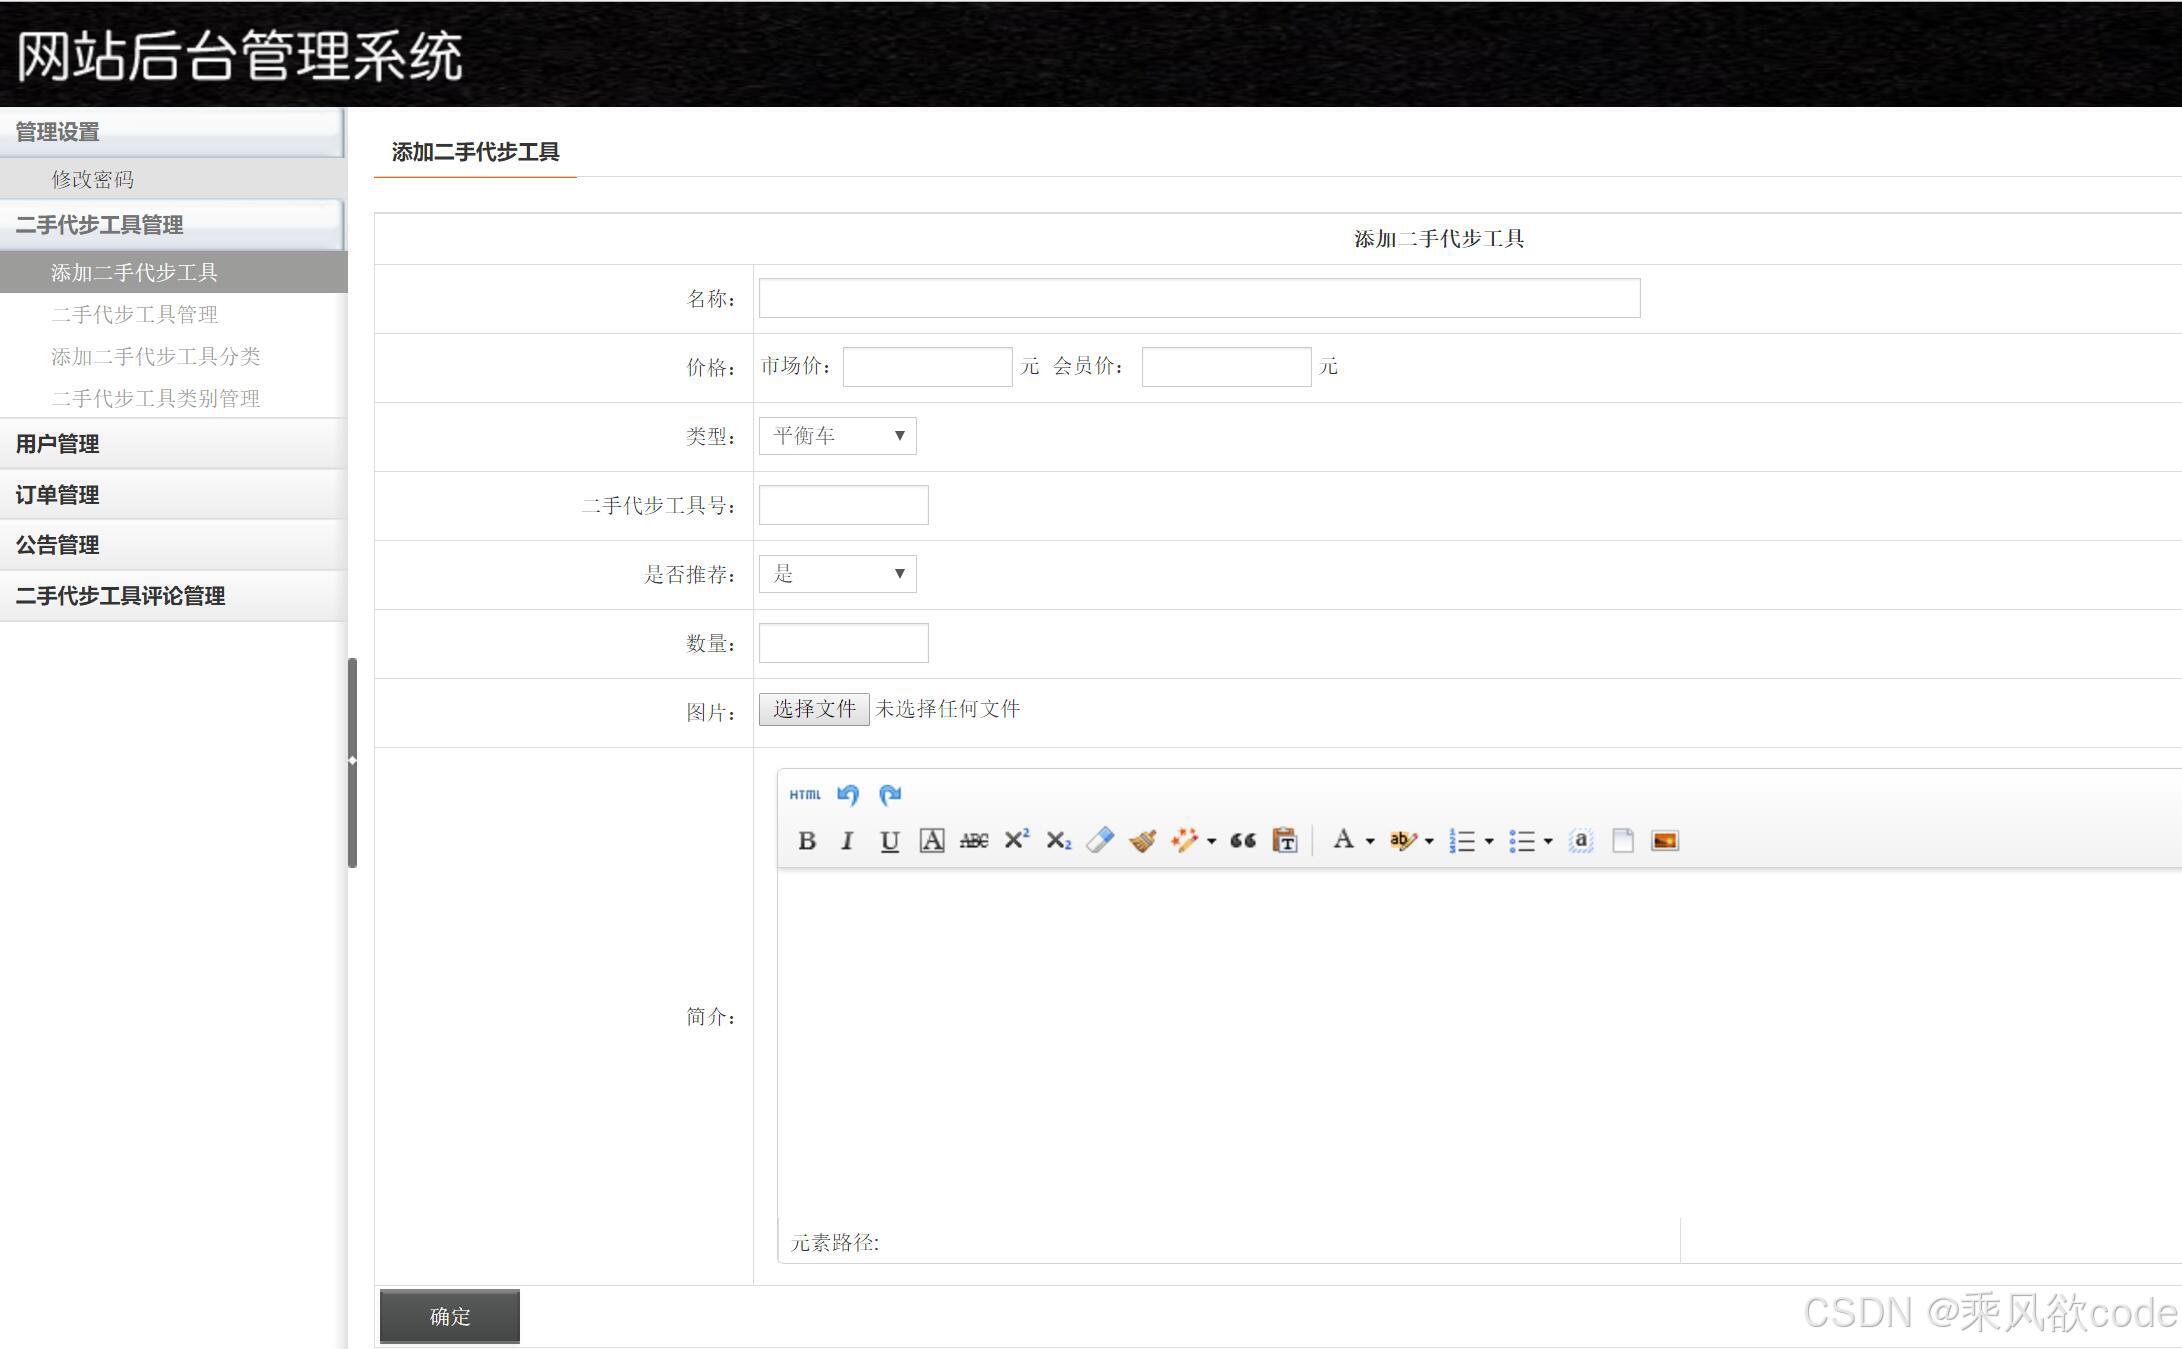This screenshot has height=1349, width=2182.
Task: Click the 确定 submit button
Action: (x=449, y=1316)
